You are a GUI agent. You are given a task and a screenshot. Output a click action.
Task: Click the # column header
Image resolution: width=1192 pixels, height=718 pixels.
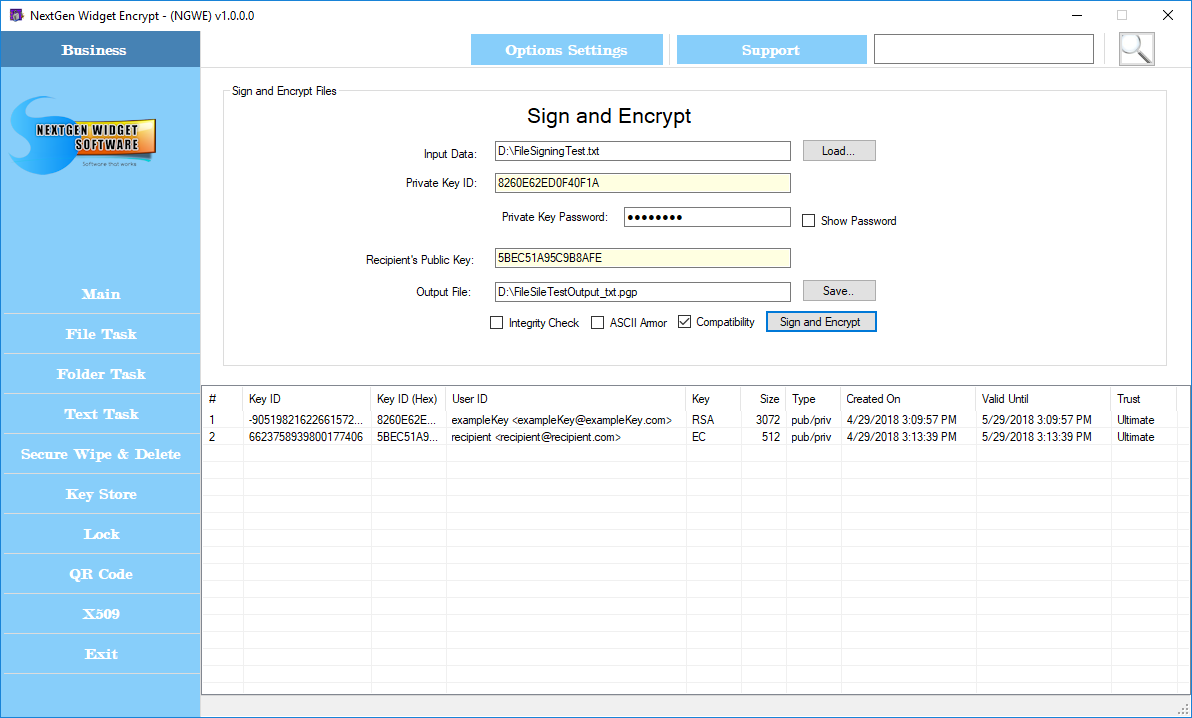tap(223, 399)
